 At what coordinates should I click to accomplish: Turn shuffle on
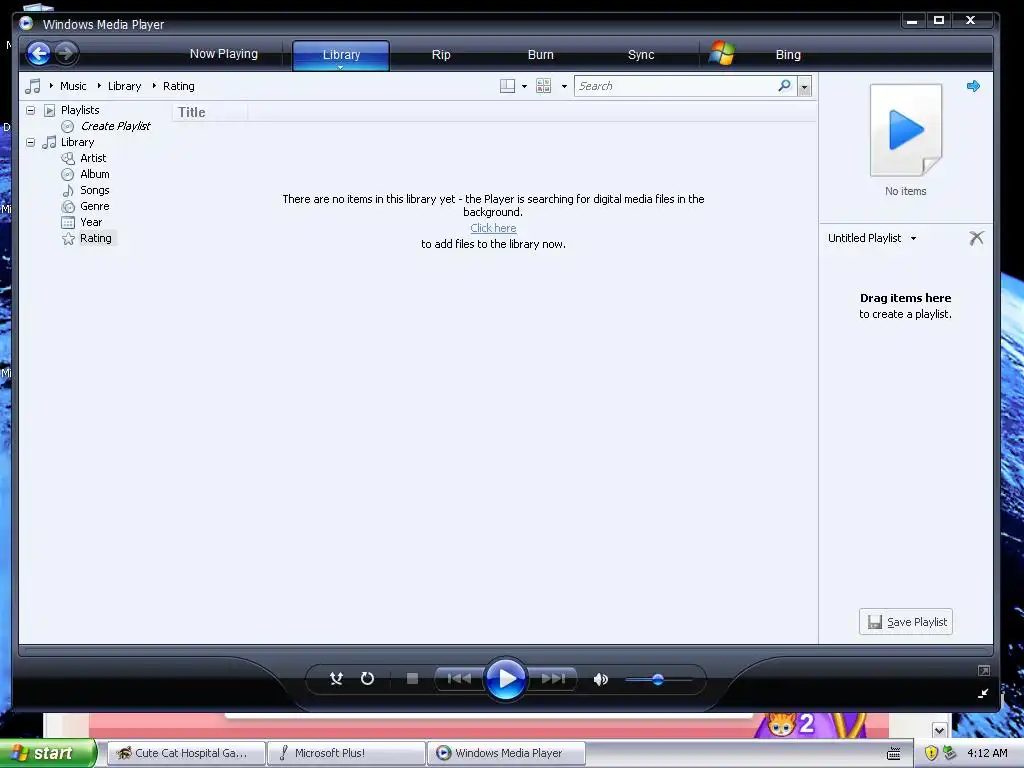coord(336,679)
